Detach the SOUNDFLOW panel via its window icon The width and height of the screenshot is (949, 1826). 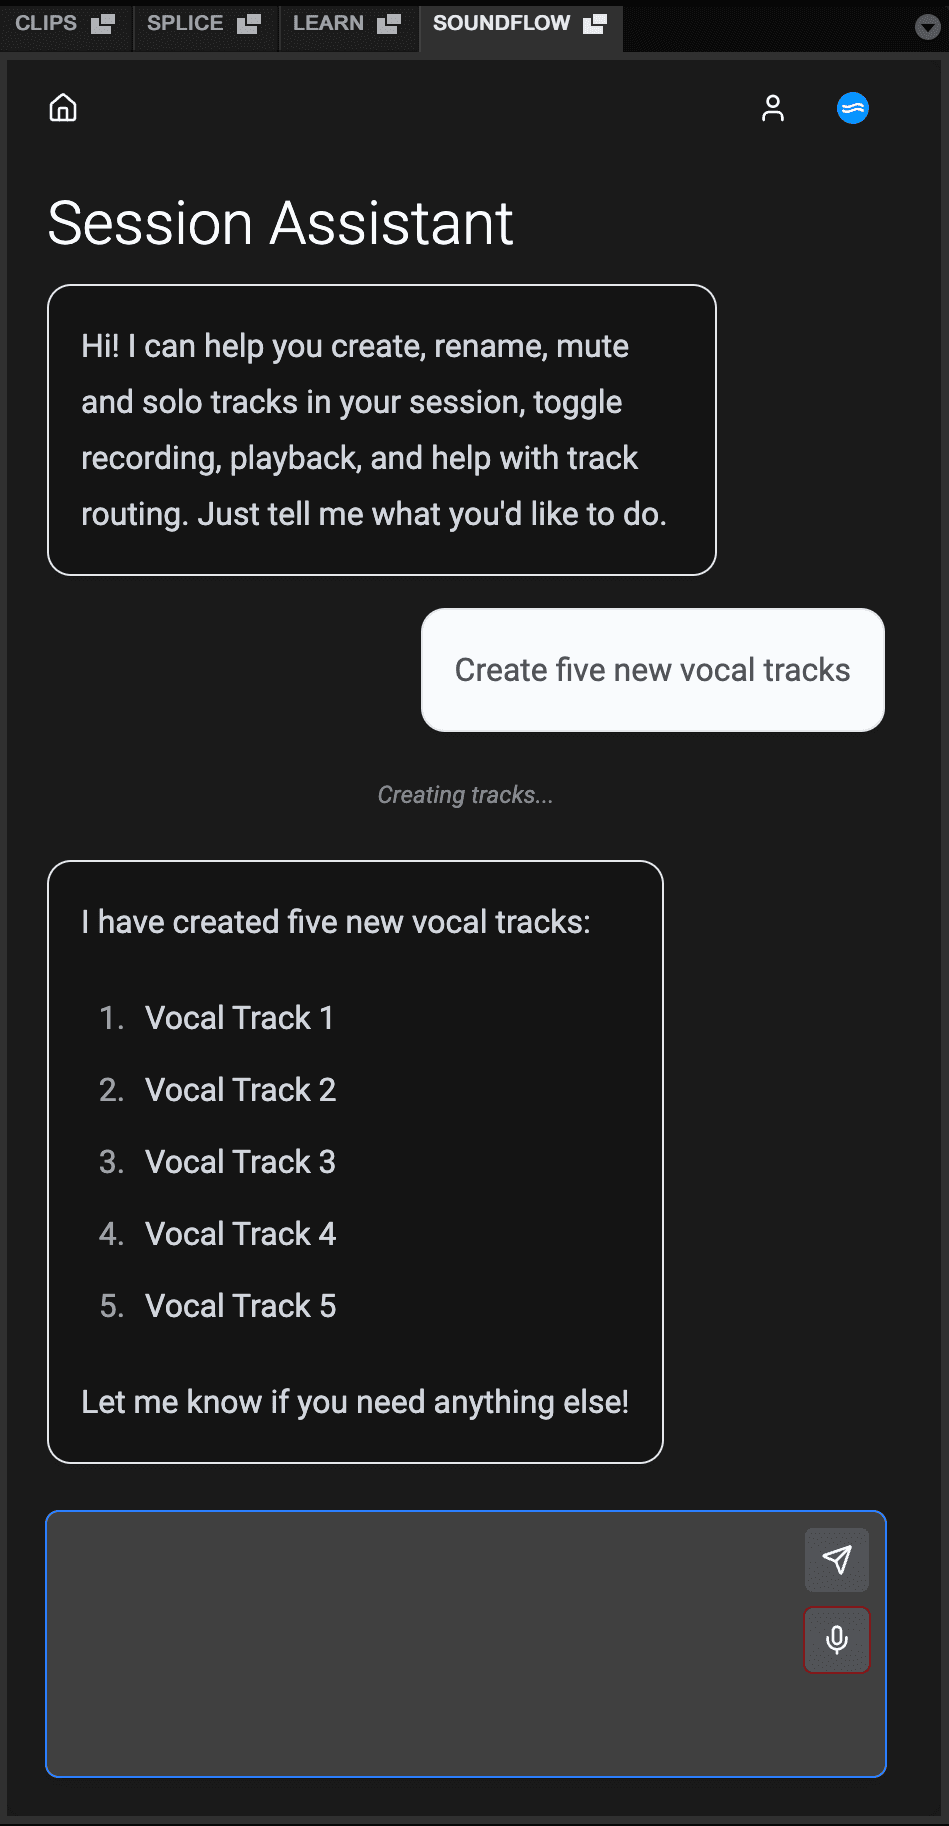pyautogui.click(x=595, y=24)
